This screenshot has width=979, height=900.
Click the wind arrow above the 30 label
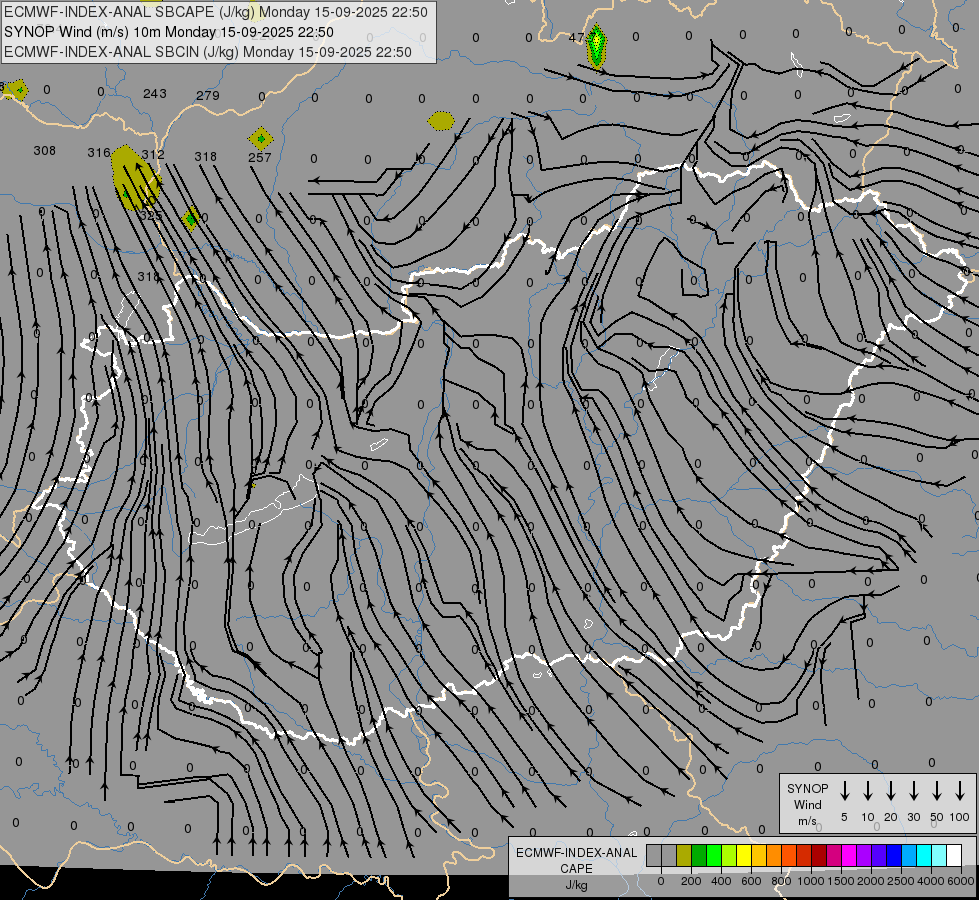(x=913, y=790)
